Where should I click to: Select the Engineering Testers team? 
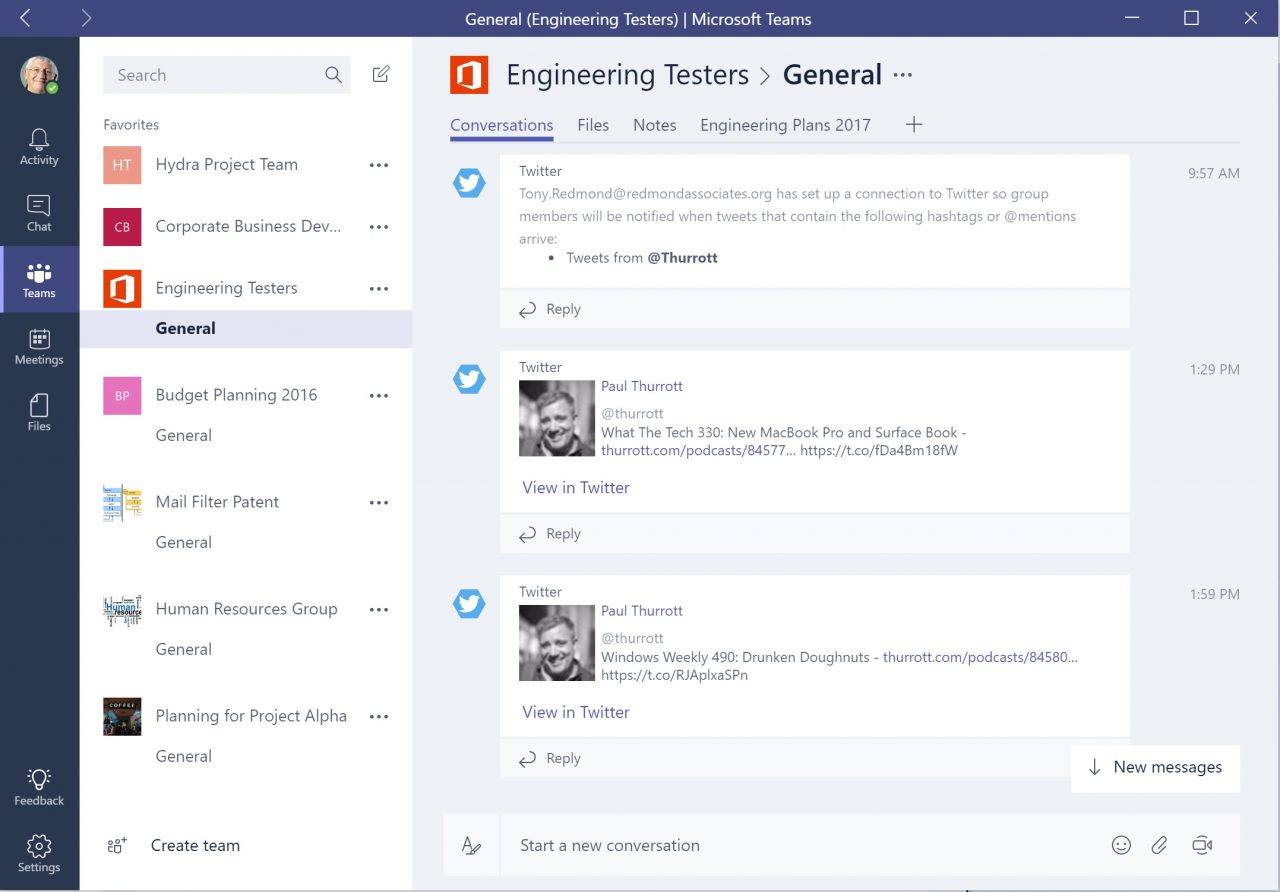point(226,288)
